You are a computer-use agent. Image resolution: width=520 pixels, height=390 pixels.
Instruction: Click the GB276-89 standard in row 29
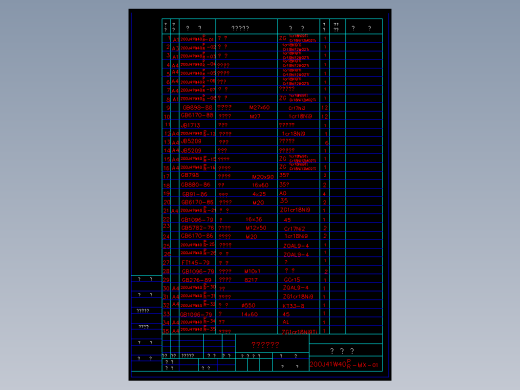[x=197, y=280]
